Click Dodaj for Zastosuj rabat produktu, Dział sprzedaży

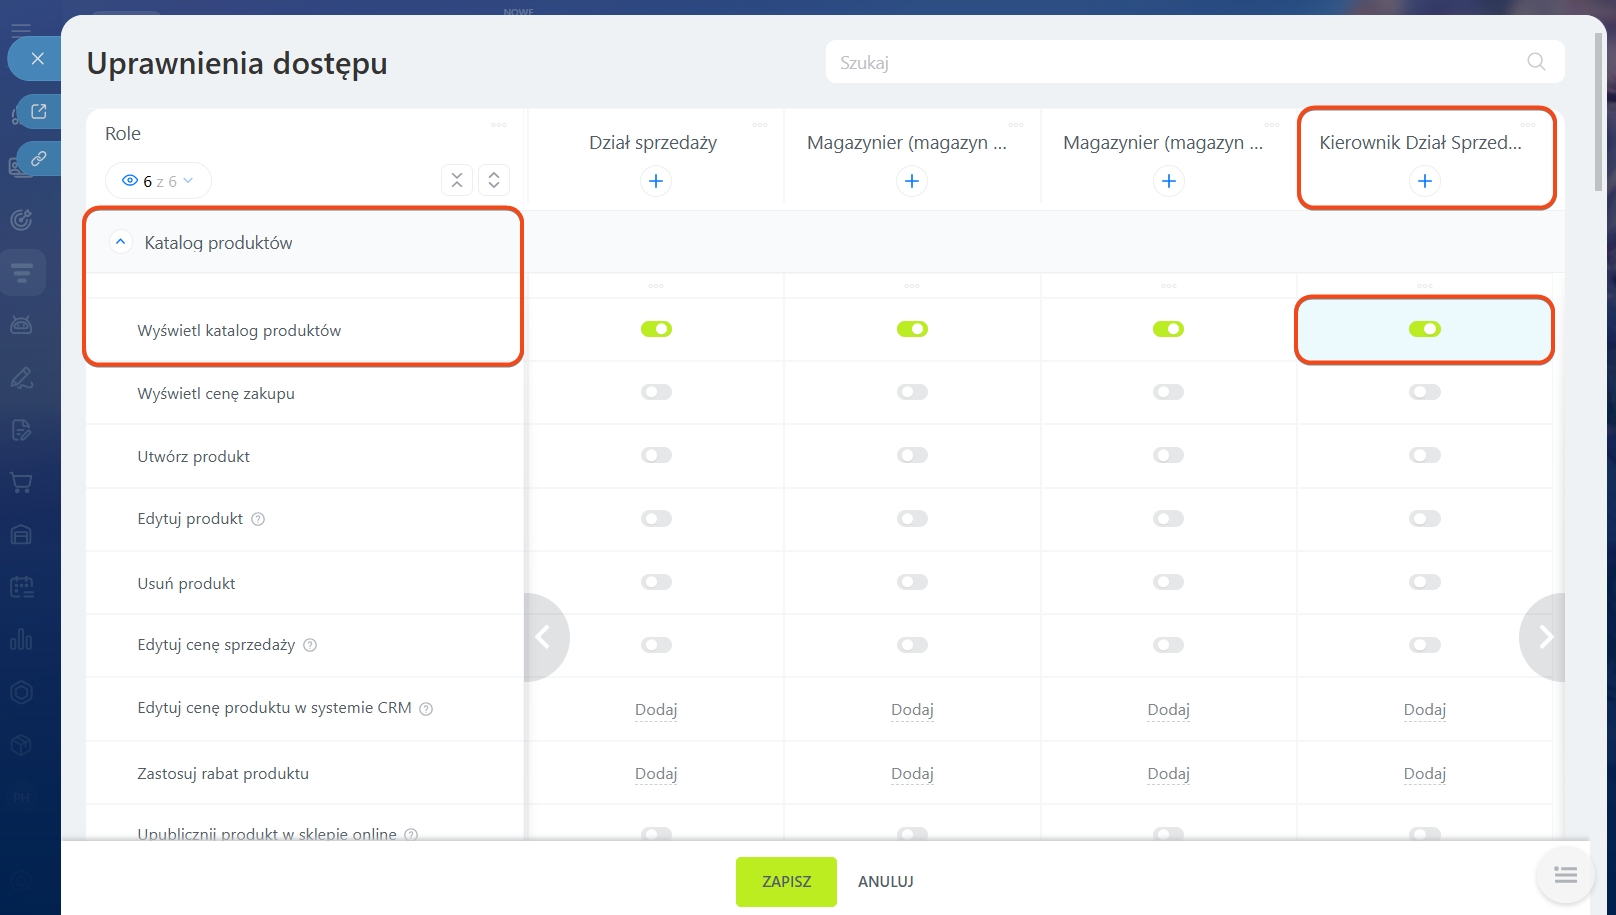pos(656,773)
